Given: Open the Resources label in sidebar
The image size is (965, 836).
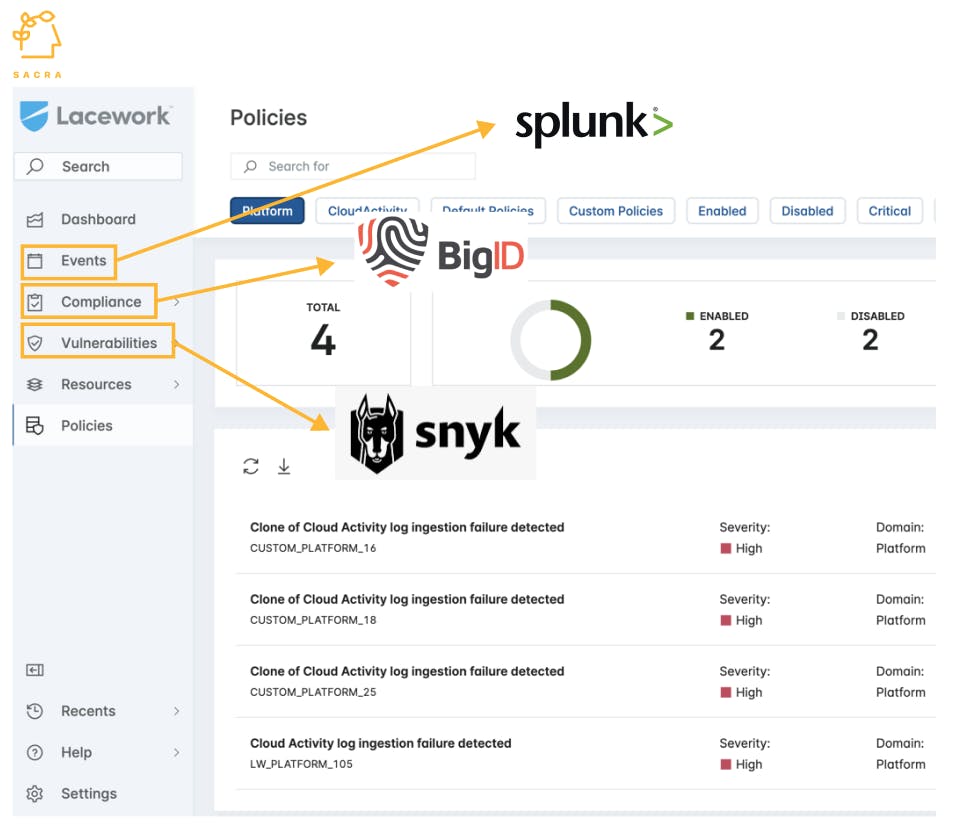Looking at the screenshot, I should click(96, 385).
